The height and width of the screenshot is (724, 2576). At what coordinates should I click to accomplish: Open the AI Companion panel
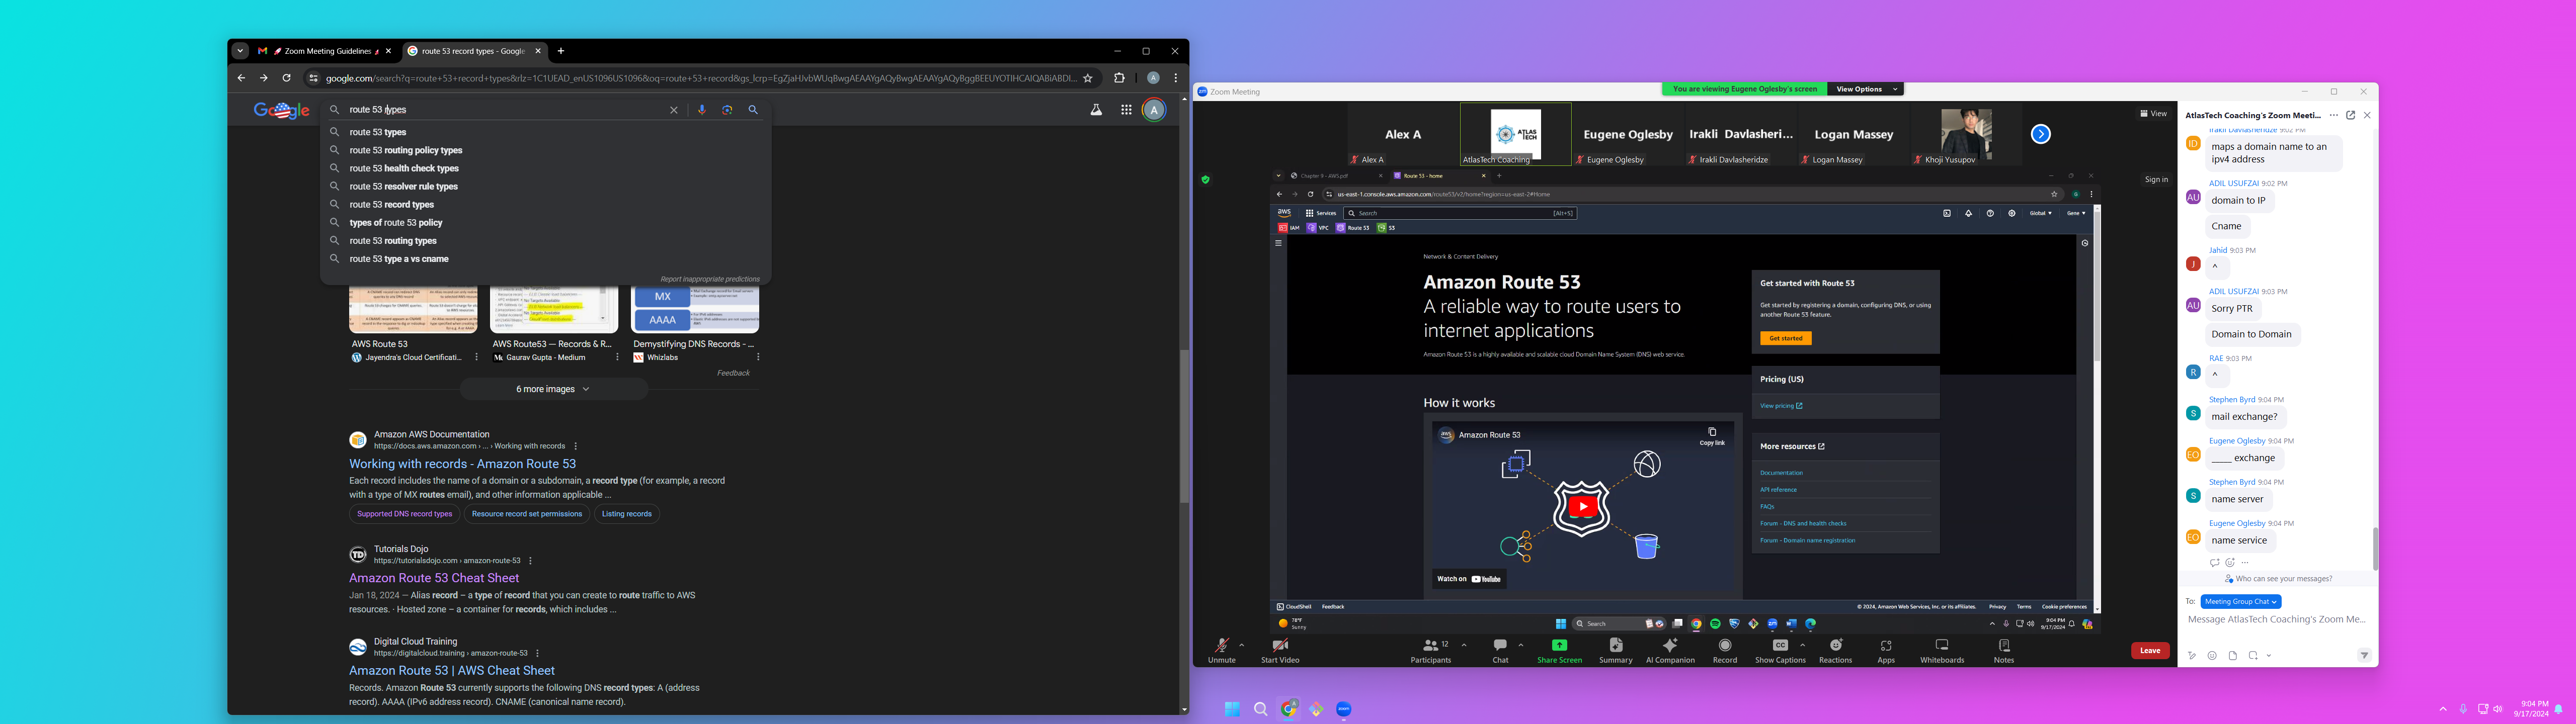coord(1669,647)
